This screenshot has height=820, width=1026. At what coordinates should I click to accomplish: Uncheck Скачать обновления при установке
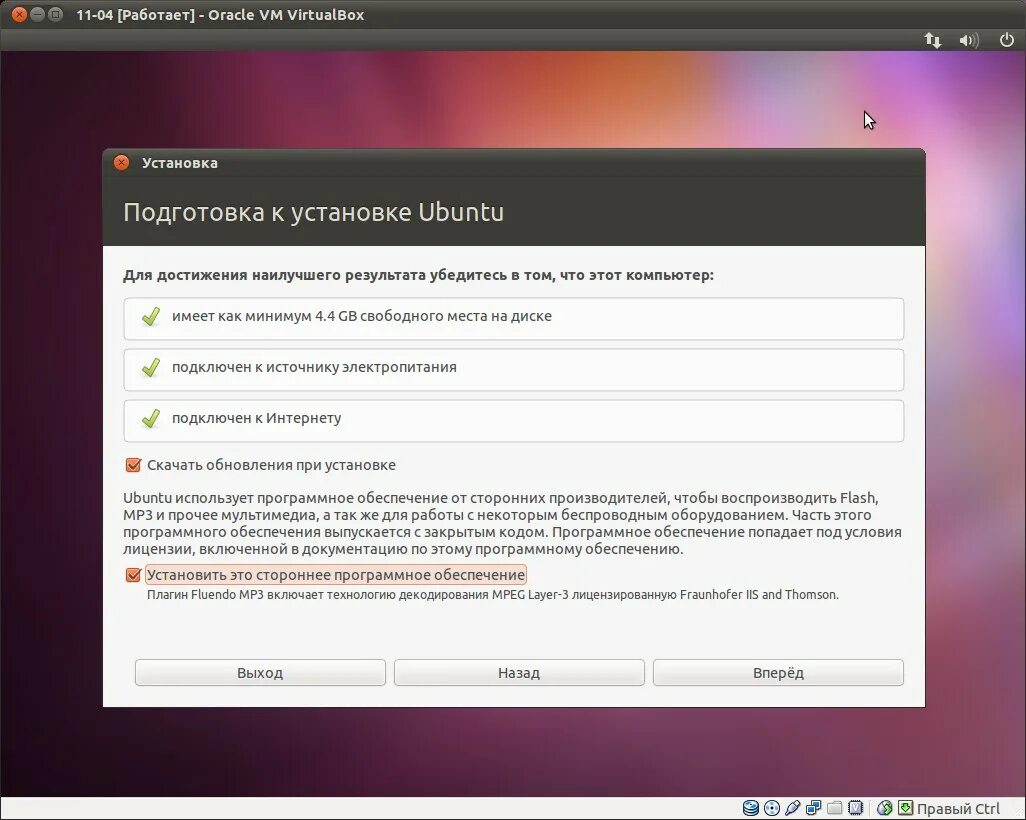[133, 465]
